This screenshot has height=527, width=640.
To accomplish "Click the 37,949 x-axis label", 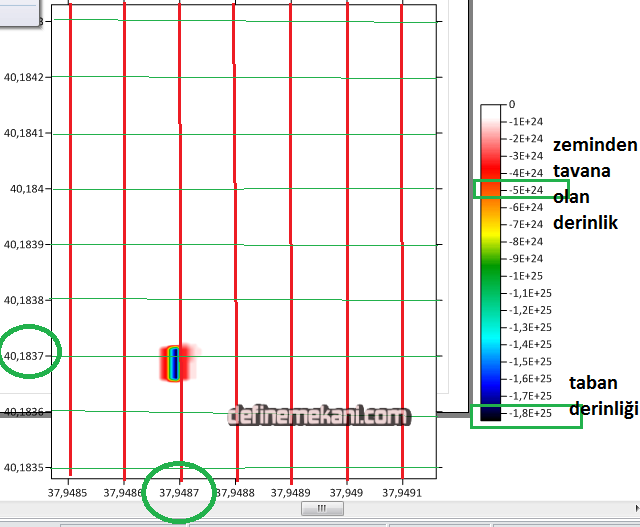I will point(346,492).
